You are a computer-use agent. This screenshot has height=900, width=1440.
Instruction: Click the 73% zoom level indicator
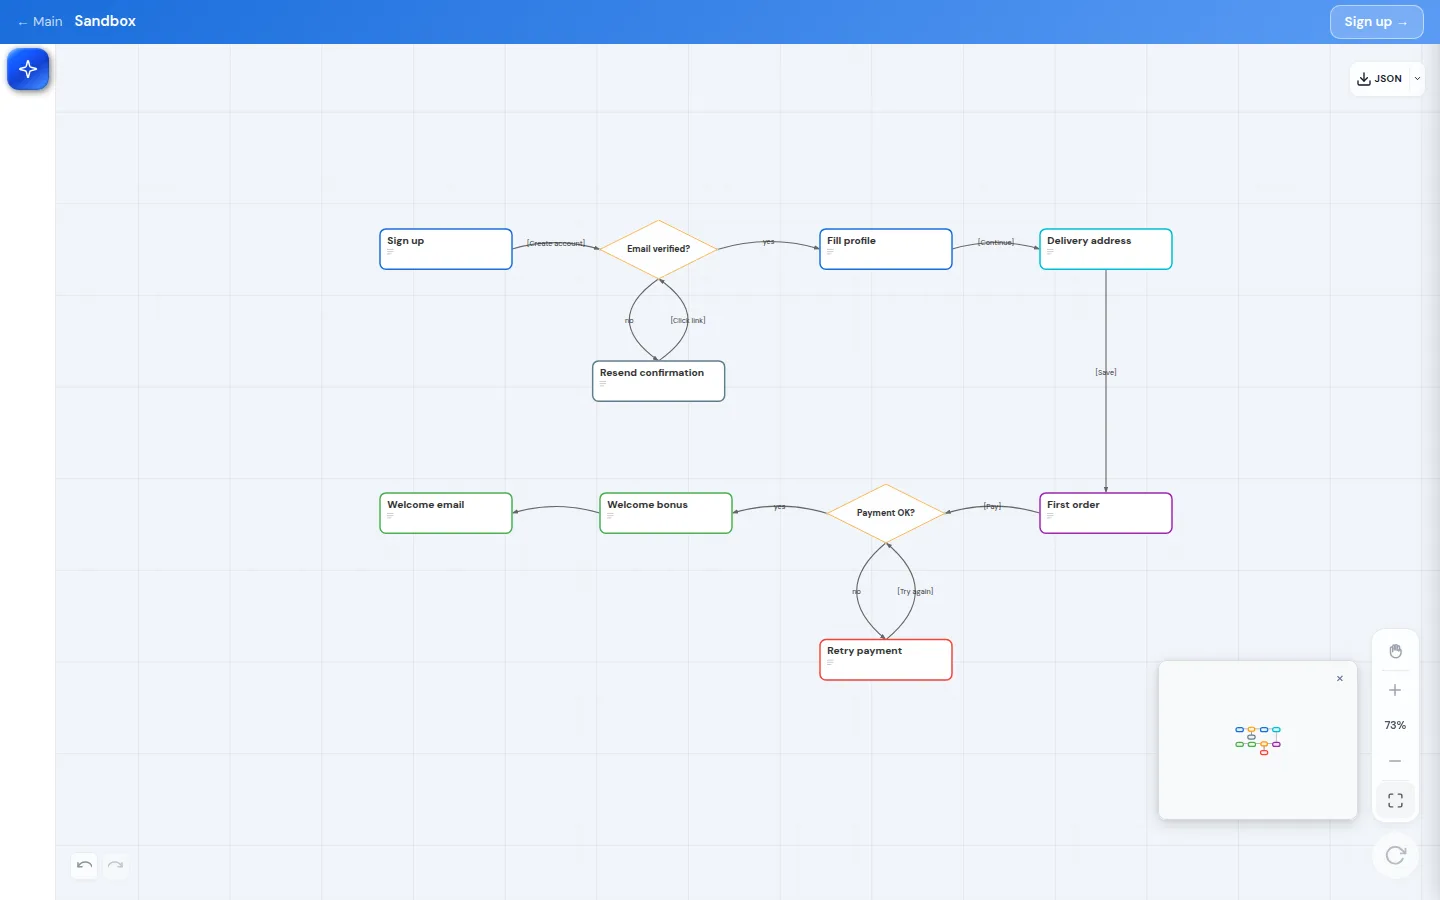tap(1395, 725)
